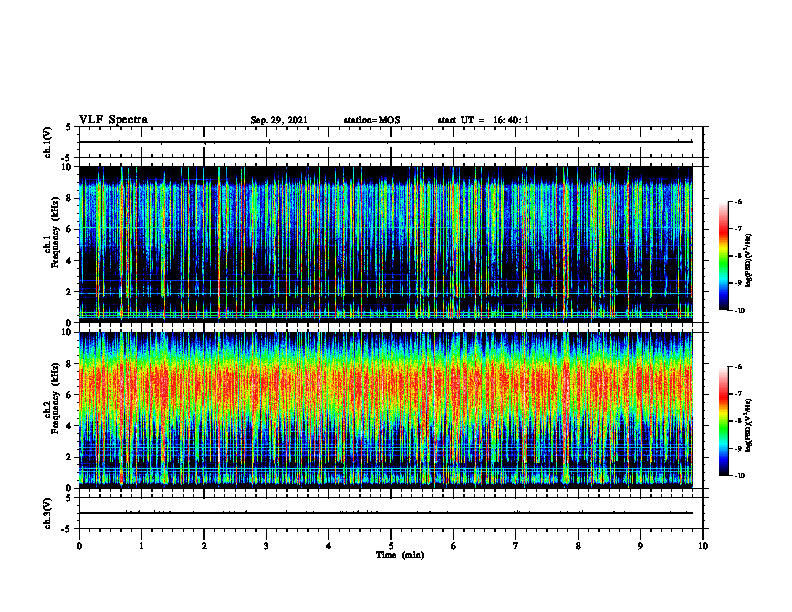This screenshot has width=792, height=612.
Task: Click the '-10' tick on ch.2 color bar
Action: pos(738,475)
